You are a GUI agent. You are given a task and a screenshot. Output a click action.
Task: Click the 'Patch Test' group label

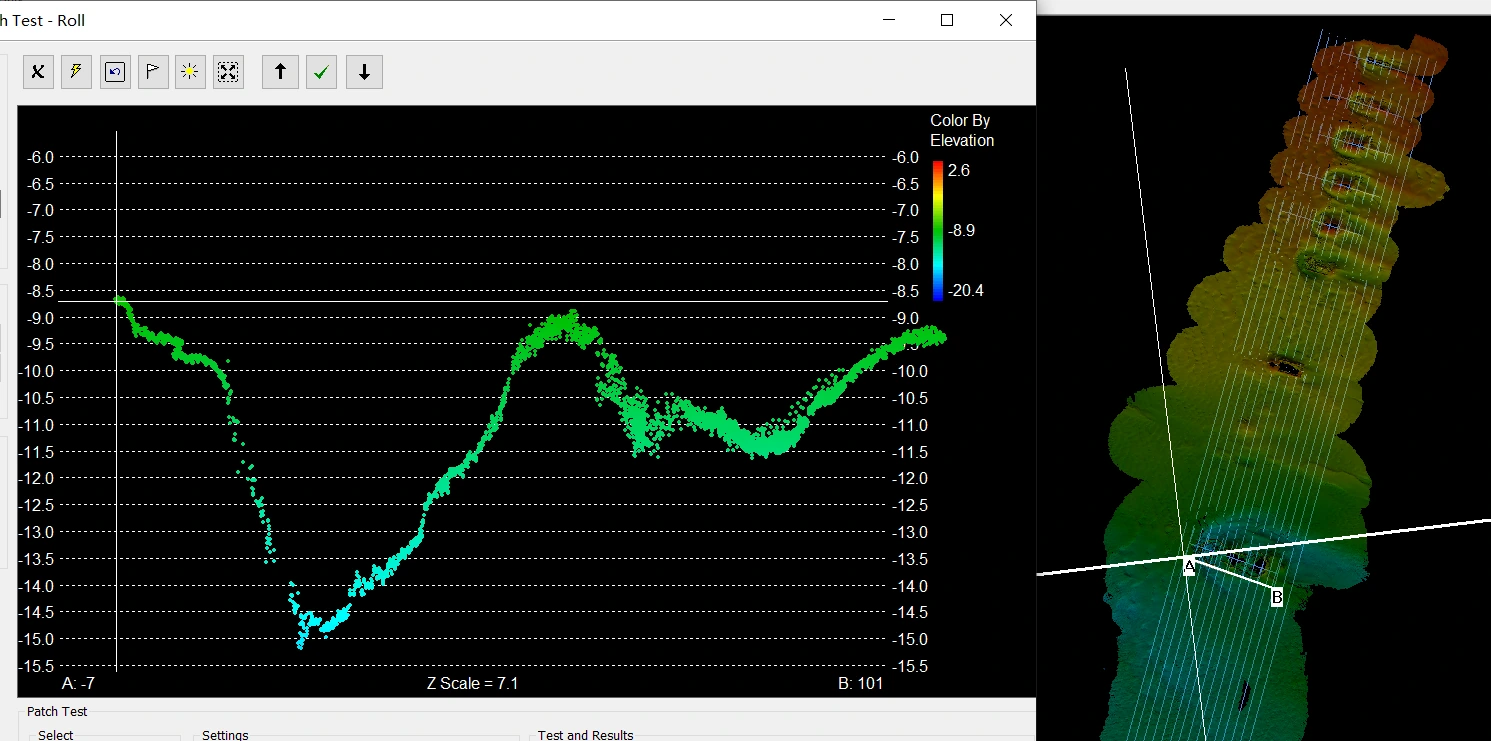pos(57,712)
